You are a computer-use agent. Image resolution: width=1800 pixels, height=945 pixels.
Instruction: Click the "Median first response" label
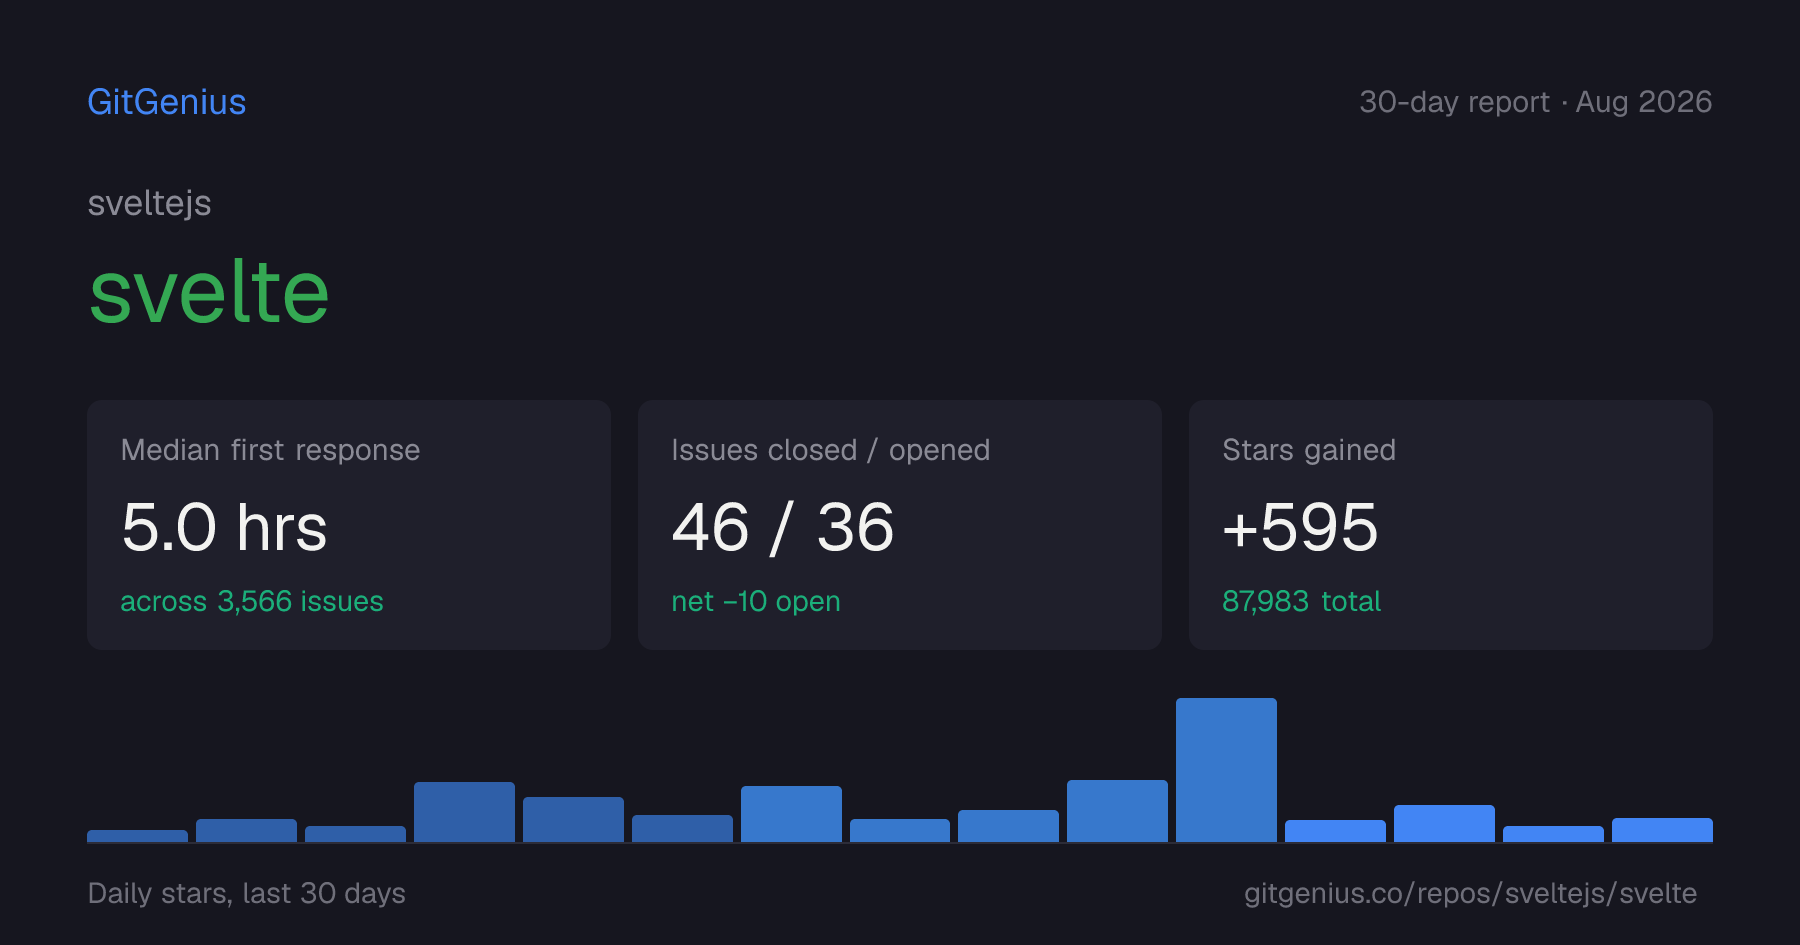click(x=270, y=450)
